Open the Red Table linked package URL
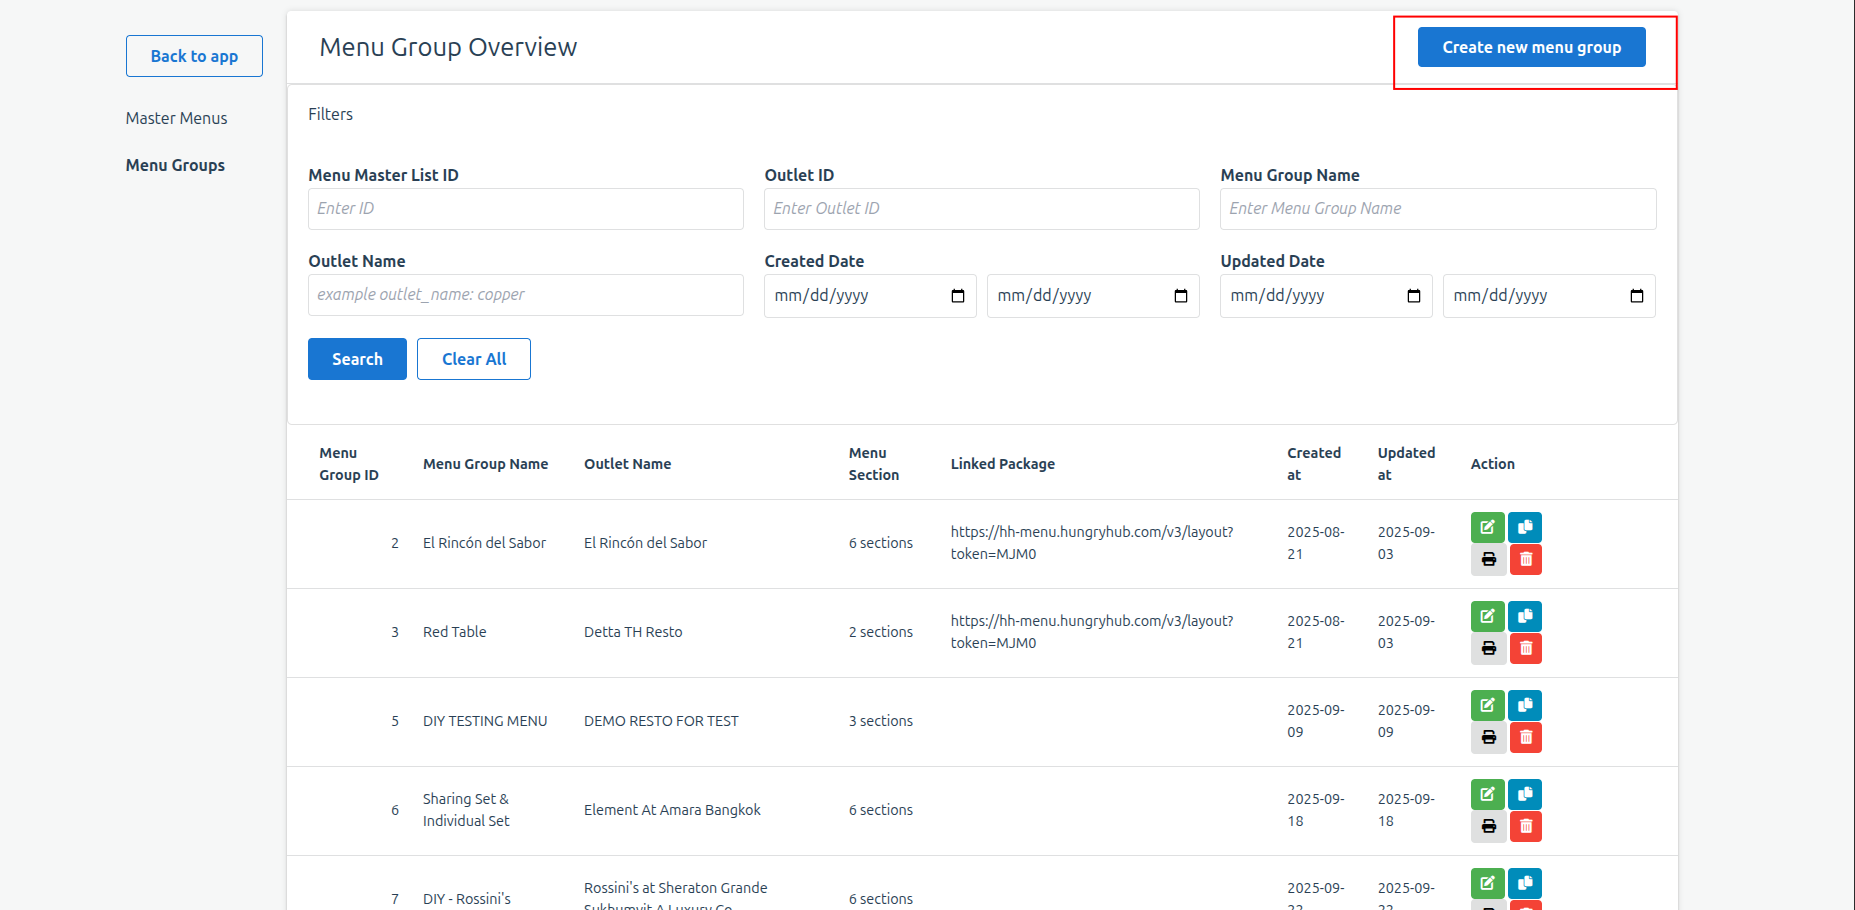The image size is (1855, 910). click(x=1091, y=631)
